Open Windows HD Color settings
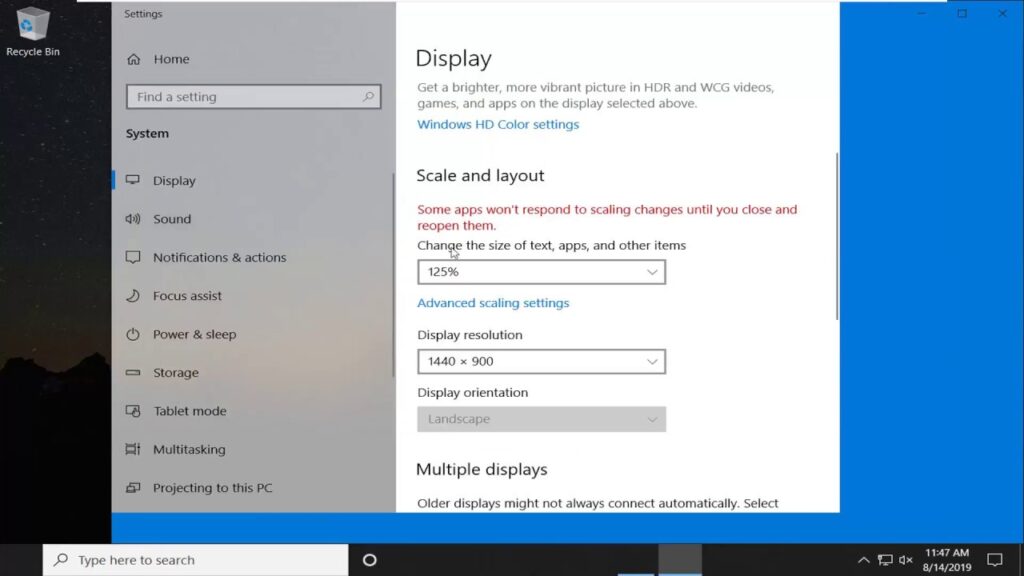Image resolution: width=1024 pixels, height=576 pixels. 497,124
